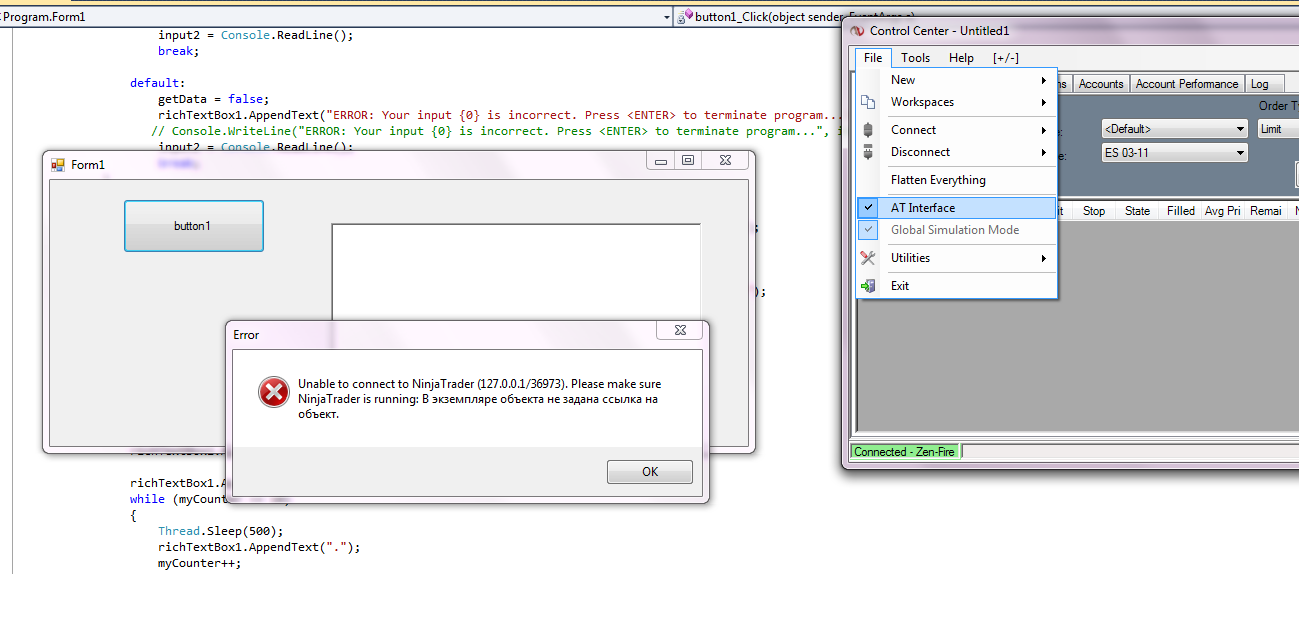Maximize the Form1 window
This screenshot has height=630, width=1299.
click(688, 160)
